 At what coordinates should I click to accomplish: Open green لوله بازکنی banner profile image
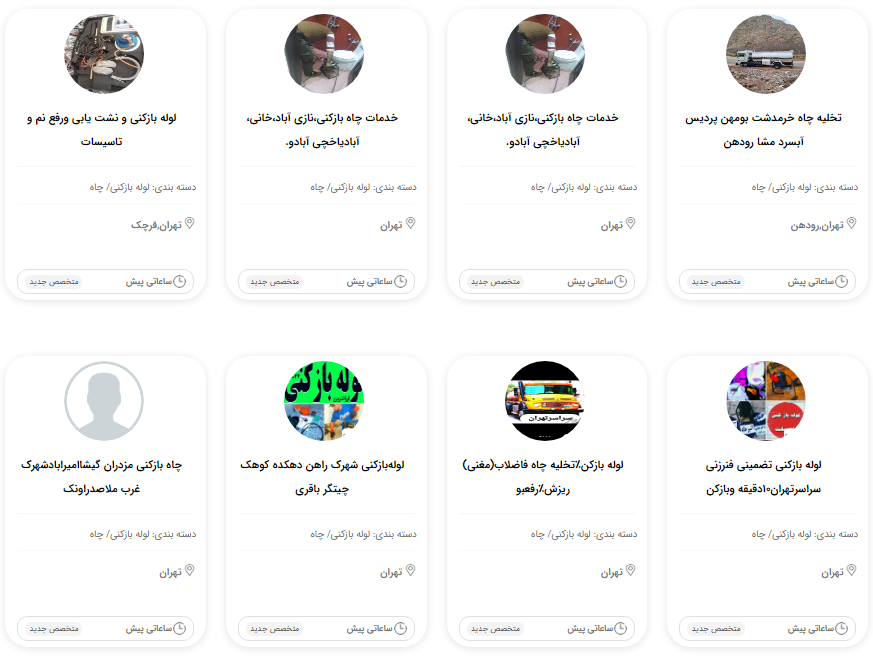pyautogui.click(x=324, y=401)
